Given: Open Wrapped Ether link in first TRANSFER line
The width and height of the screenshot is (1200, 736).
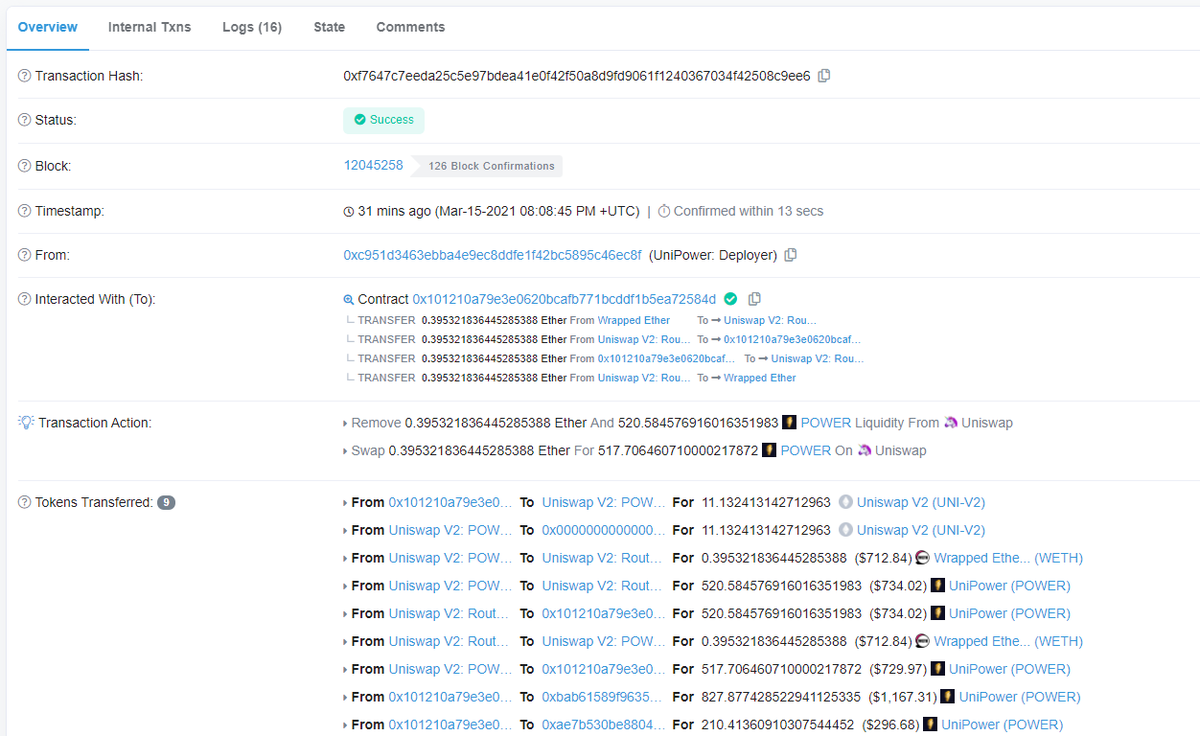Looking at the screenshot, I should (x=634, y=320).
